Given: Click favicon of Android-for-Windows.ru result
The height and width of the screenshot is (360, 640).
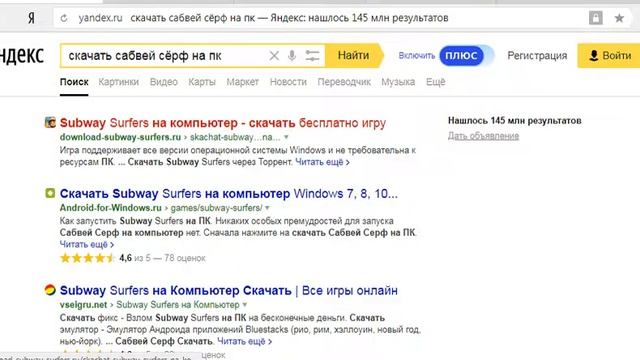Looking at the screenshot, I should point(50,193).
